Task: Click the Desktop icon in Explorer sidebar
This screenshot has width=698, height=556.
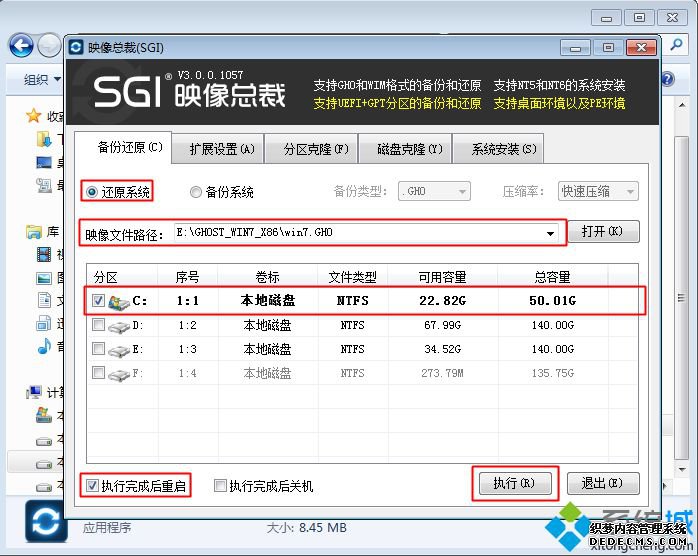Action: pos(44,162)
